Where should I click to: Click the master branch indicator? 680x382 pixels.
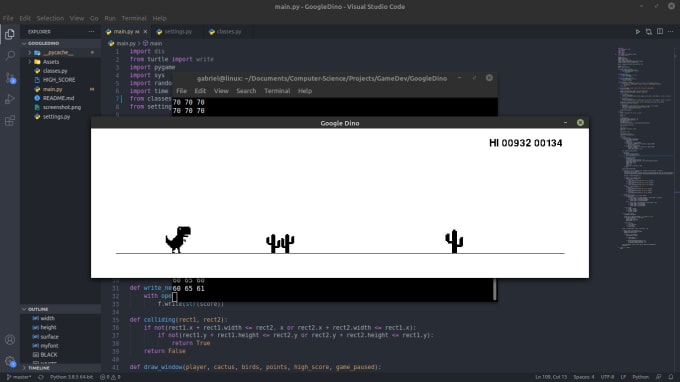point(19,377)
